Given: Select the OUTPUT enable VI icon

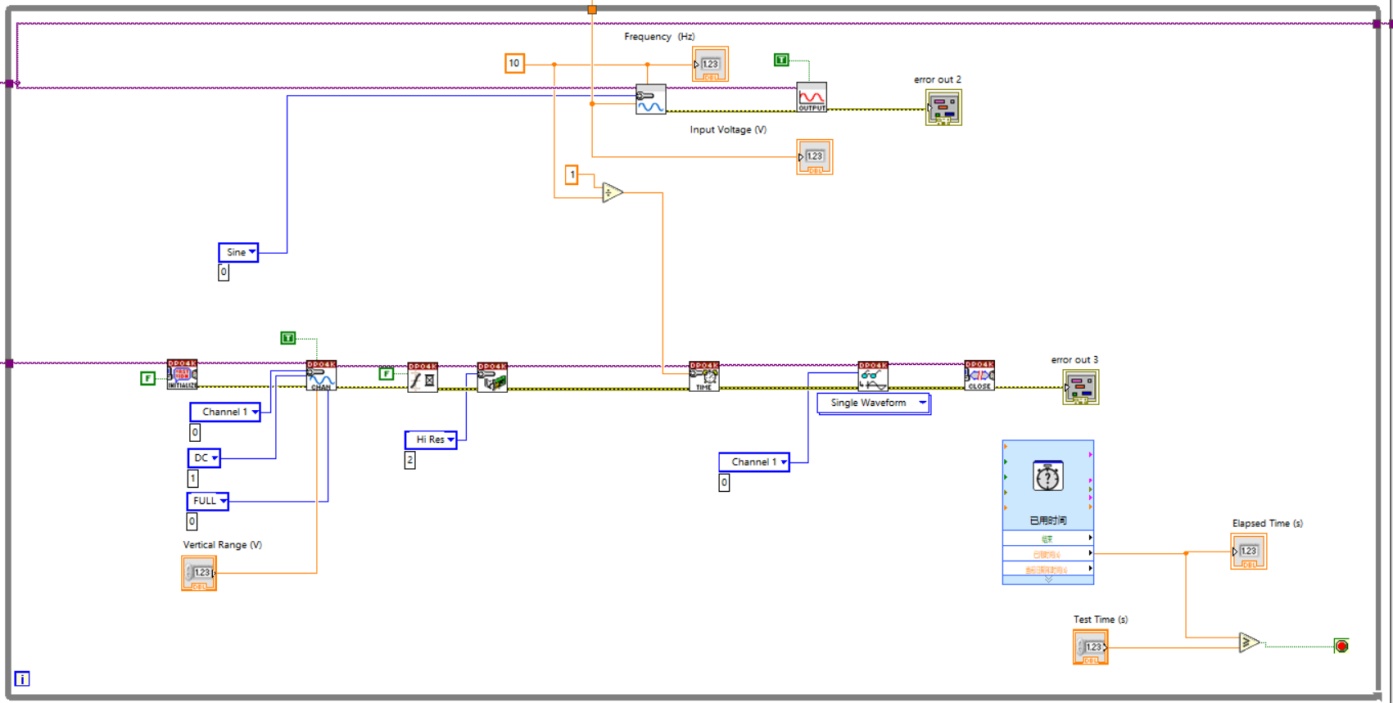Looking at the screenshot, I should coord(811,98).
